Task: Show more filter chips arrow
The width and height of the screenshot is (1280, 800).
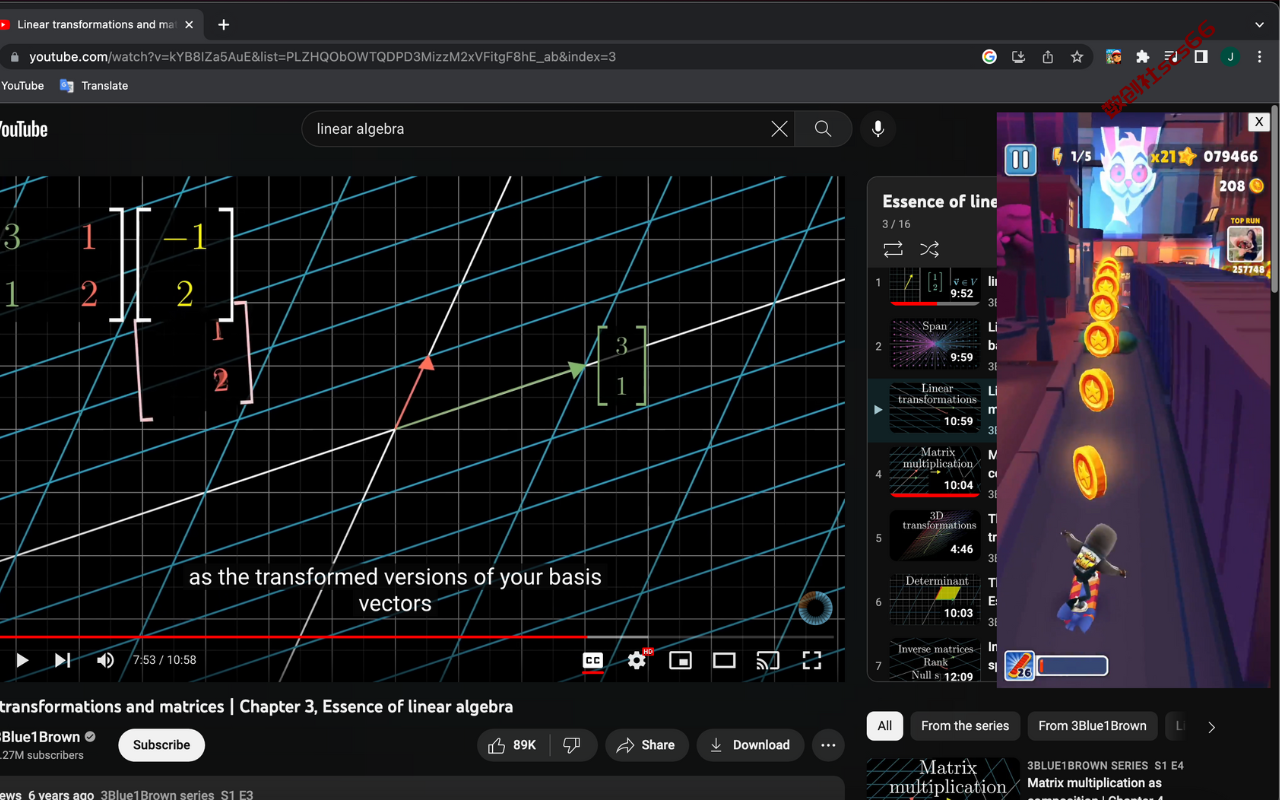Action: click(x=1211, y=727)
